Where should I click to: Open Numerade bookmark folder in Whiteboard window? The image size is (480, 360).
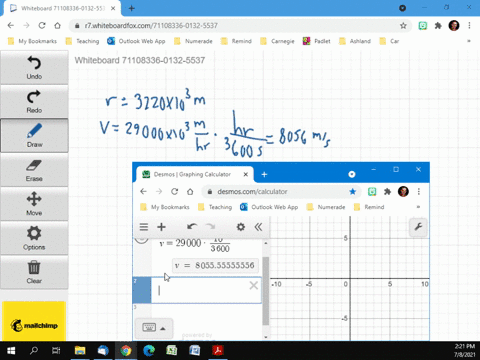point(193,41)
